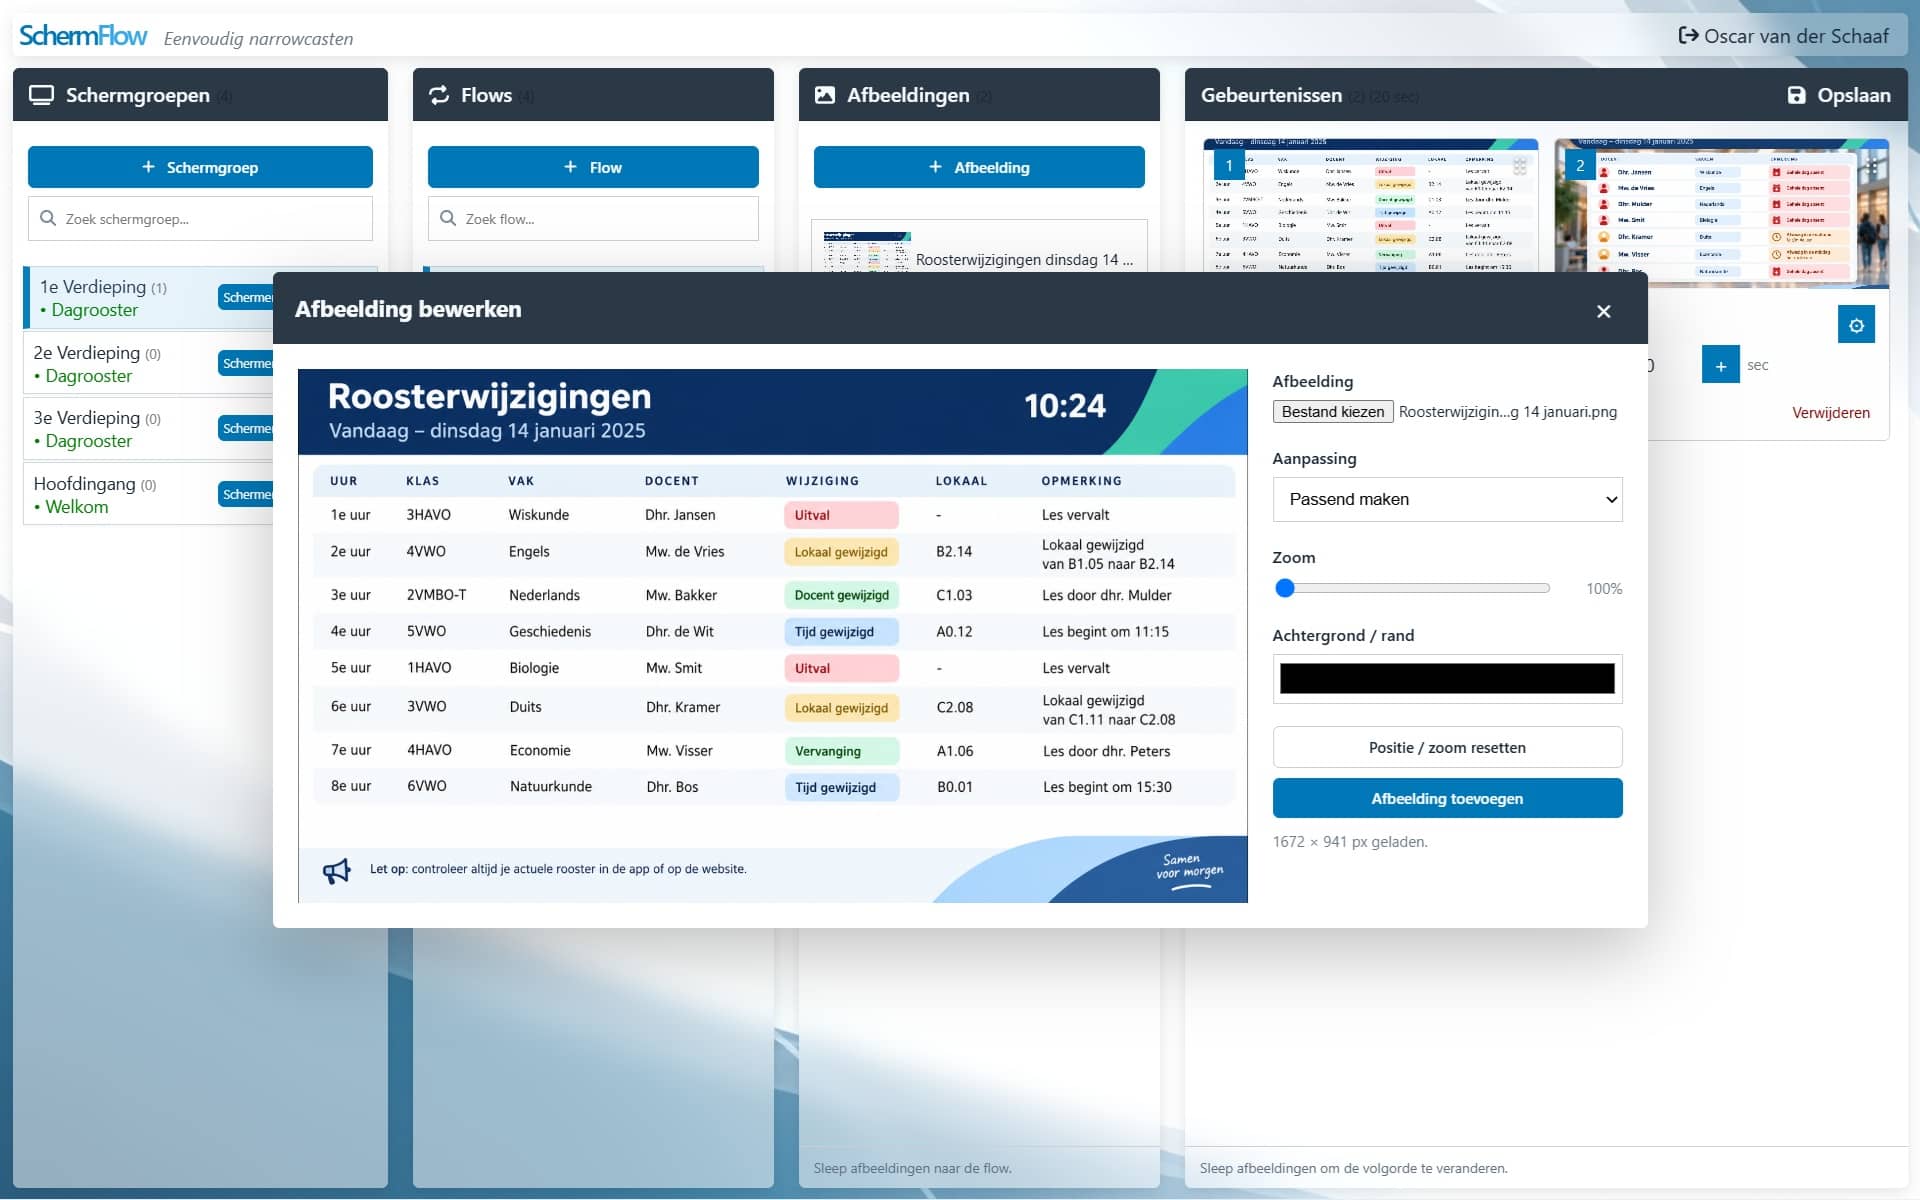
Task: Adjust the Zoom slider handle
Action: [x=1285, y=588]
